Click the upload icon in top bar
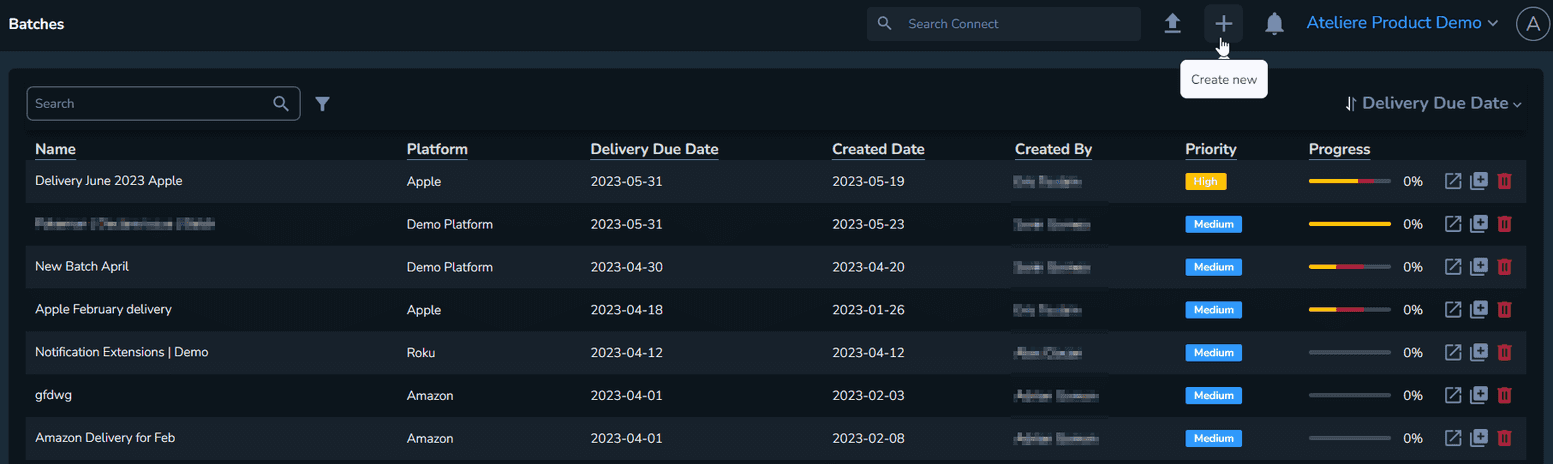Image resolution: width=1553 pixels, height=464 pixels. tap(1173, 24)
